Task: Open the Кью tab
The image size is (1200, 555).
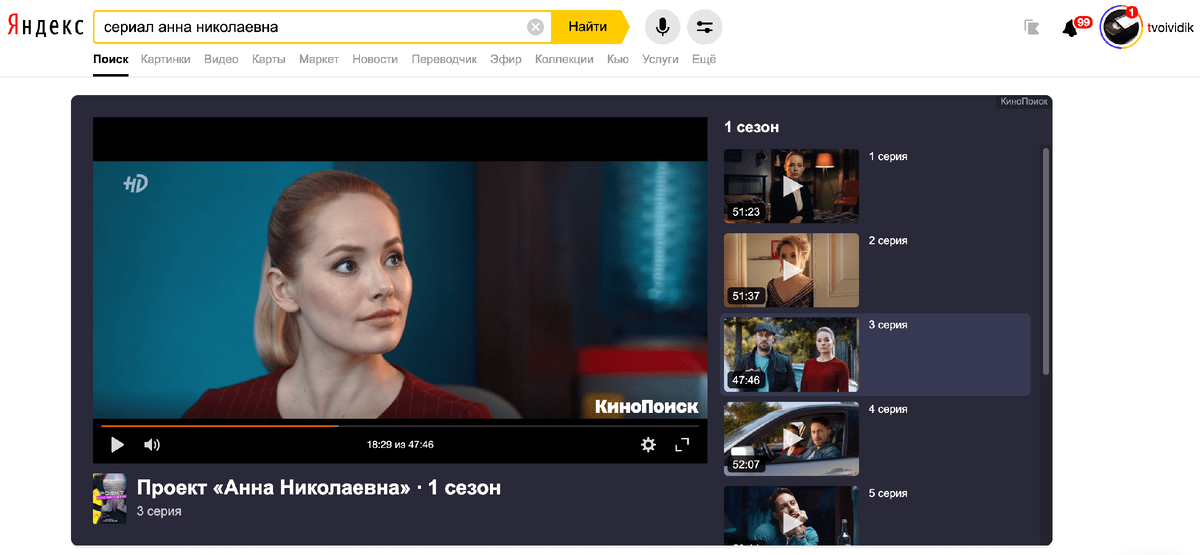Action: (618, 59)
